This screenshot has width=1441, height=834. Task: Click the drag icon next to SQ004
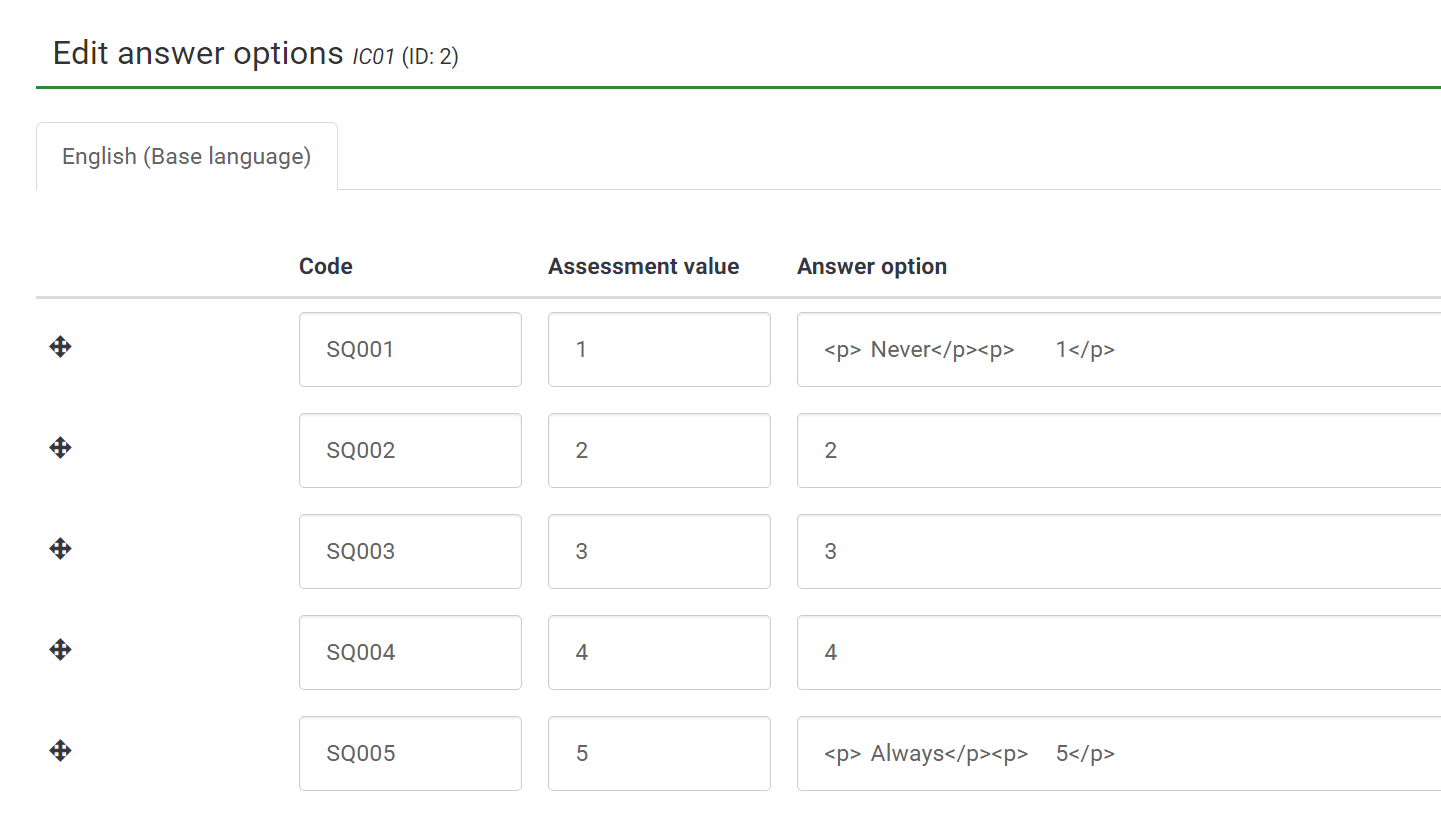coord(60,650)
